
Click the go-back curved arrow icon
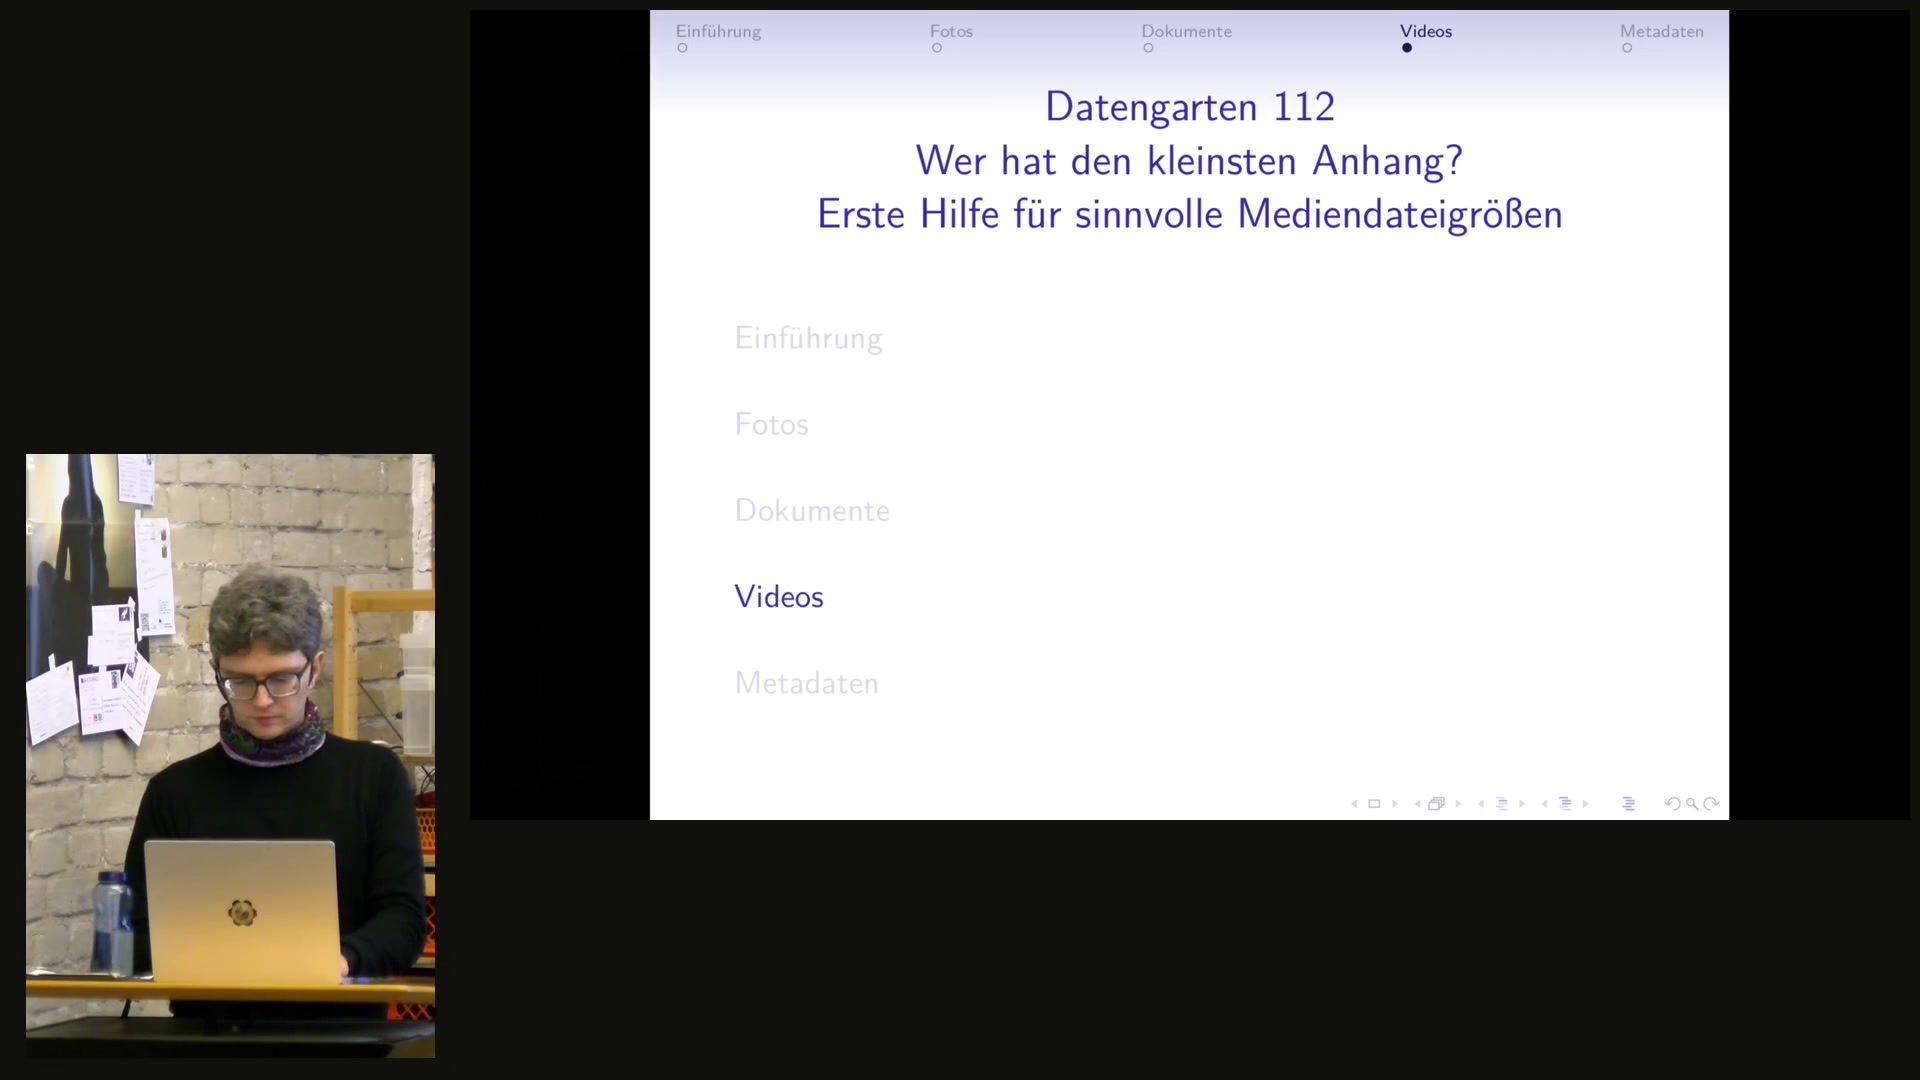click(1672, 803)
